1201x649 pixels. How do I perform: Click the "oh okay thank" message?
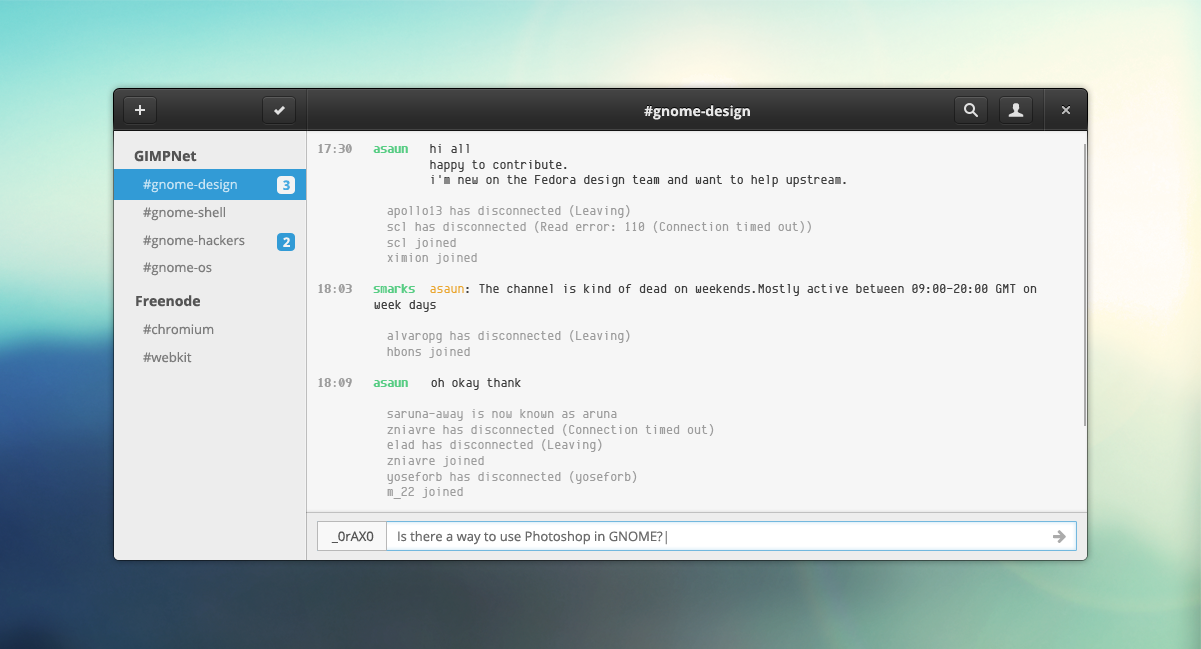[x=476, y=383]
